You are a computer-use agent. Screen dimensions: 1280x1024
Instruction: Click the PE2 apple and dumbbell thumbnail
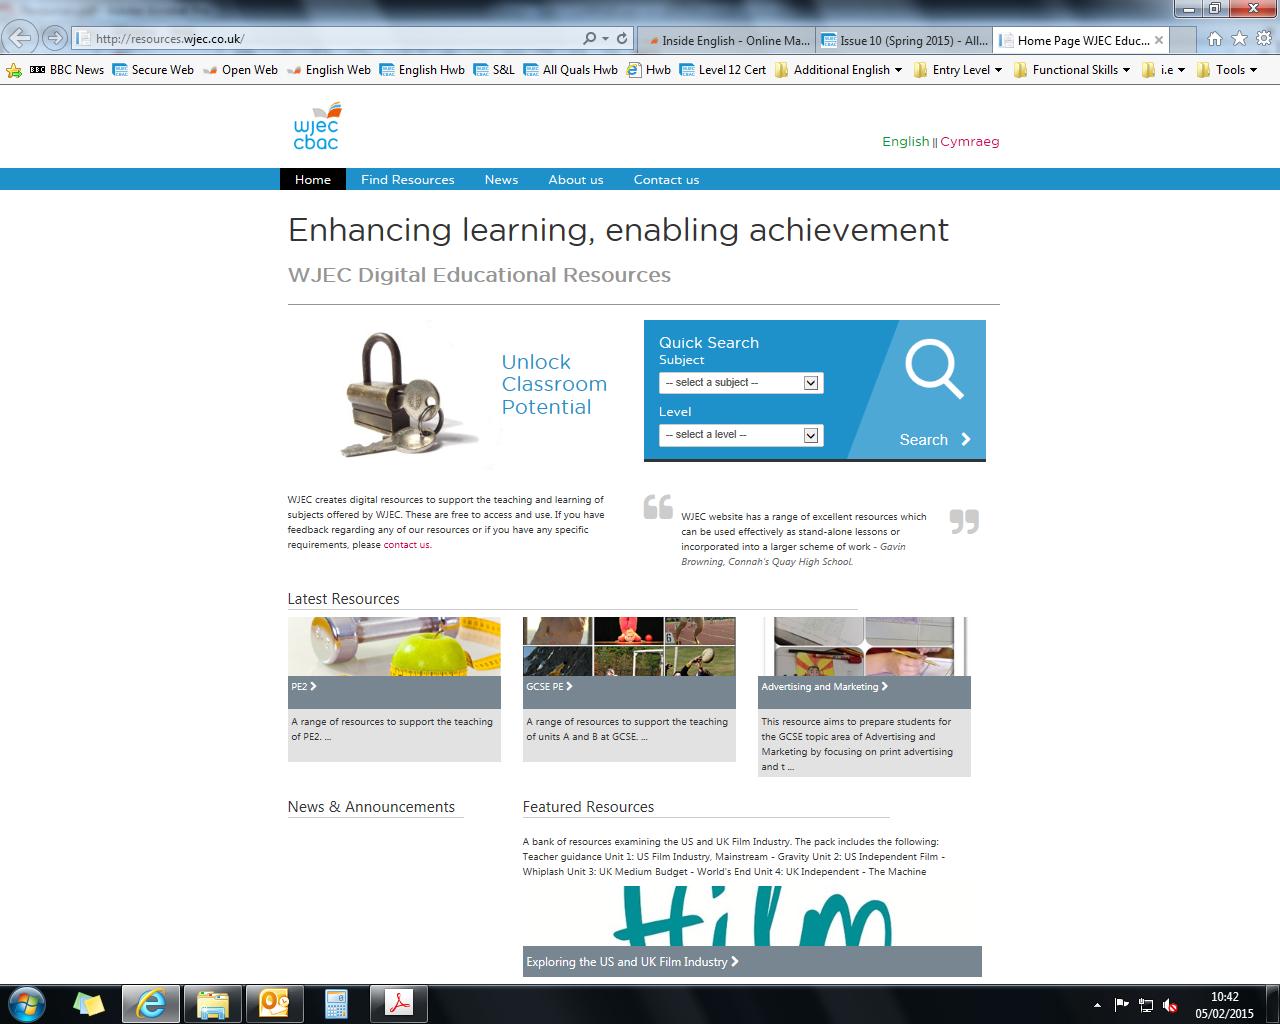394,647
